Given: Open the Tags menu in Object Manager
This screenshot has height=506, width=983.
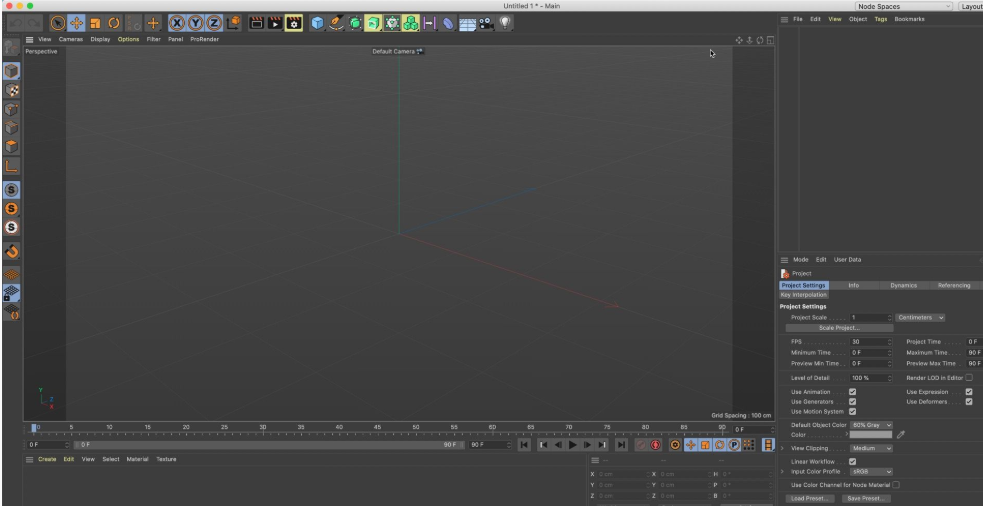Looking at the screenshot, I should (881, 19).
